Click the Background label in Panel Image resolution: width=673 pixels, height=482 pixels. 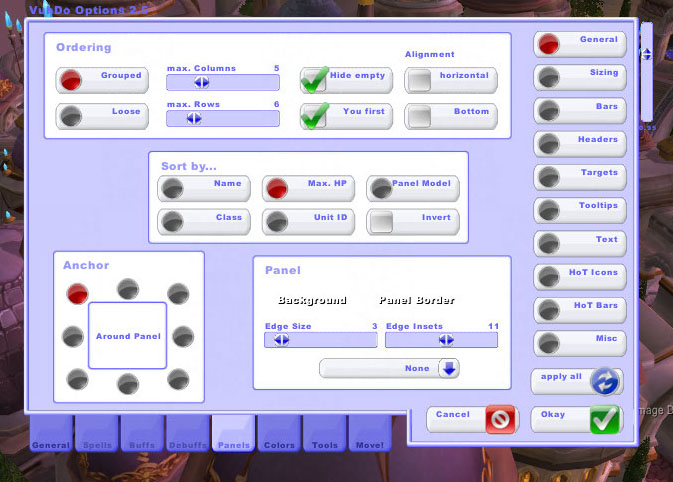click(x=312, y=300)
